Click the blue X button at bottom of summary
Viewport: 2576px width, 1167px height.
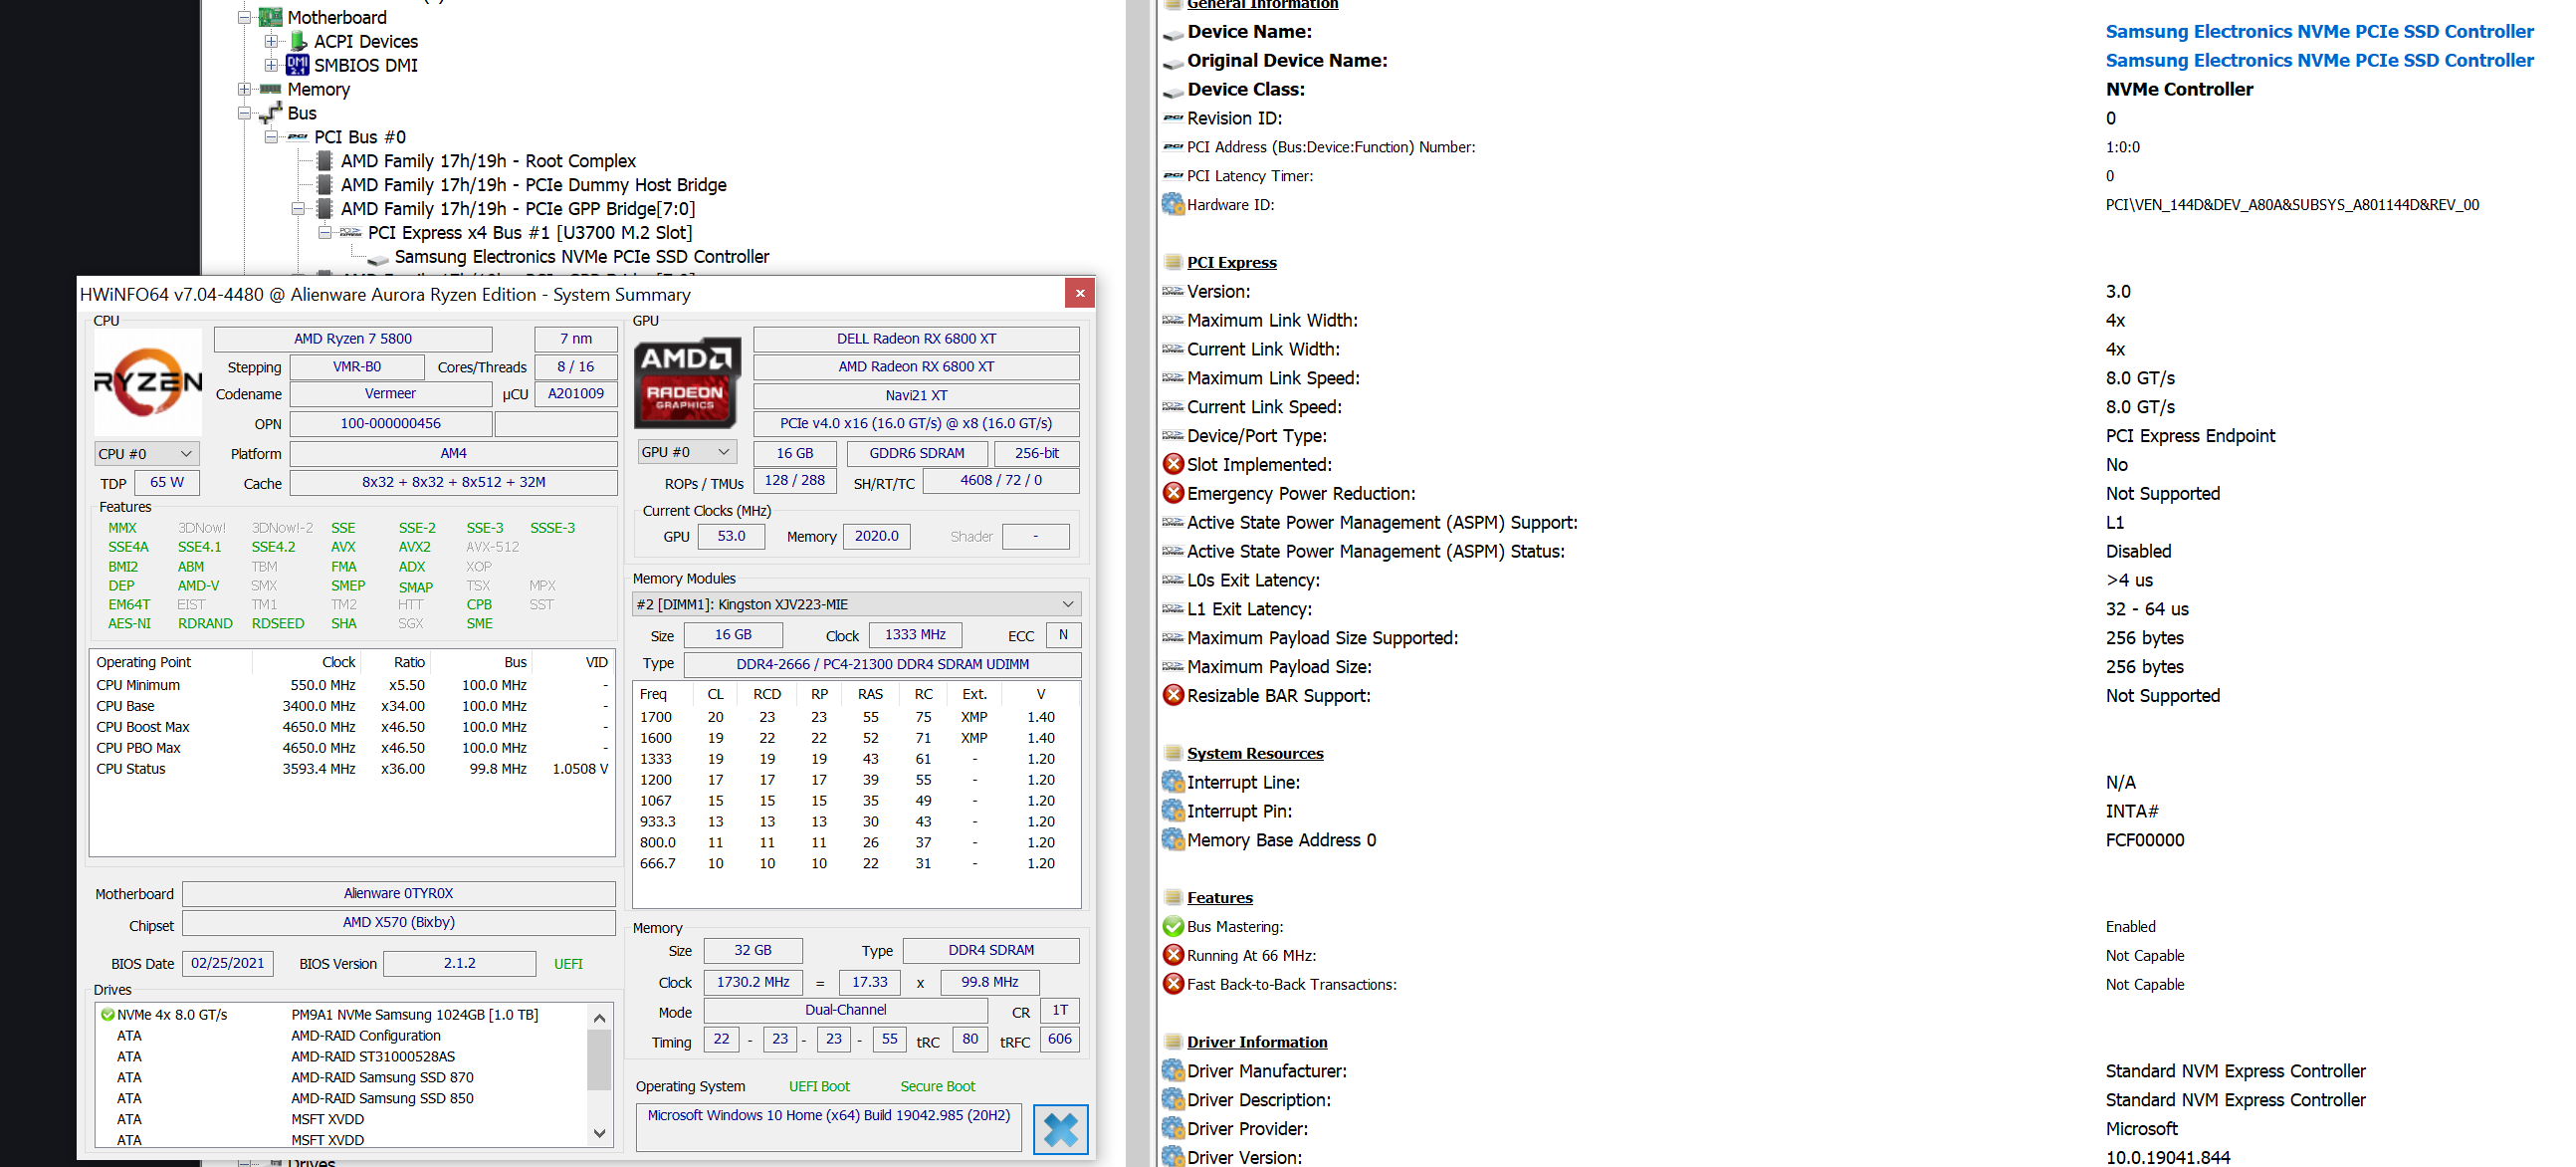coord(1060,1129)
